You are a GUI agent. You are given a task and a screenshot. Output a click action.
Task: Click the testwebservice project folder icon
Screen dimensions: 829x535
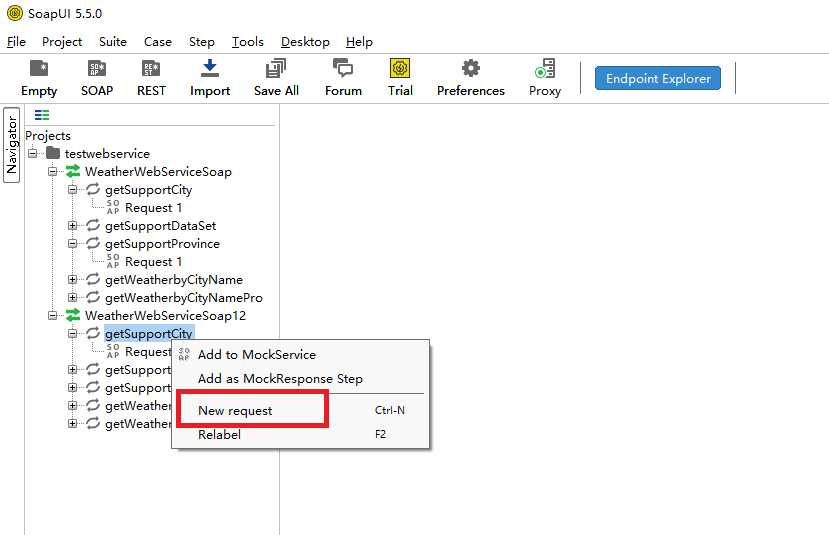tap(53, 153)
